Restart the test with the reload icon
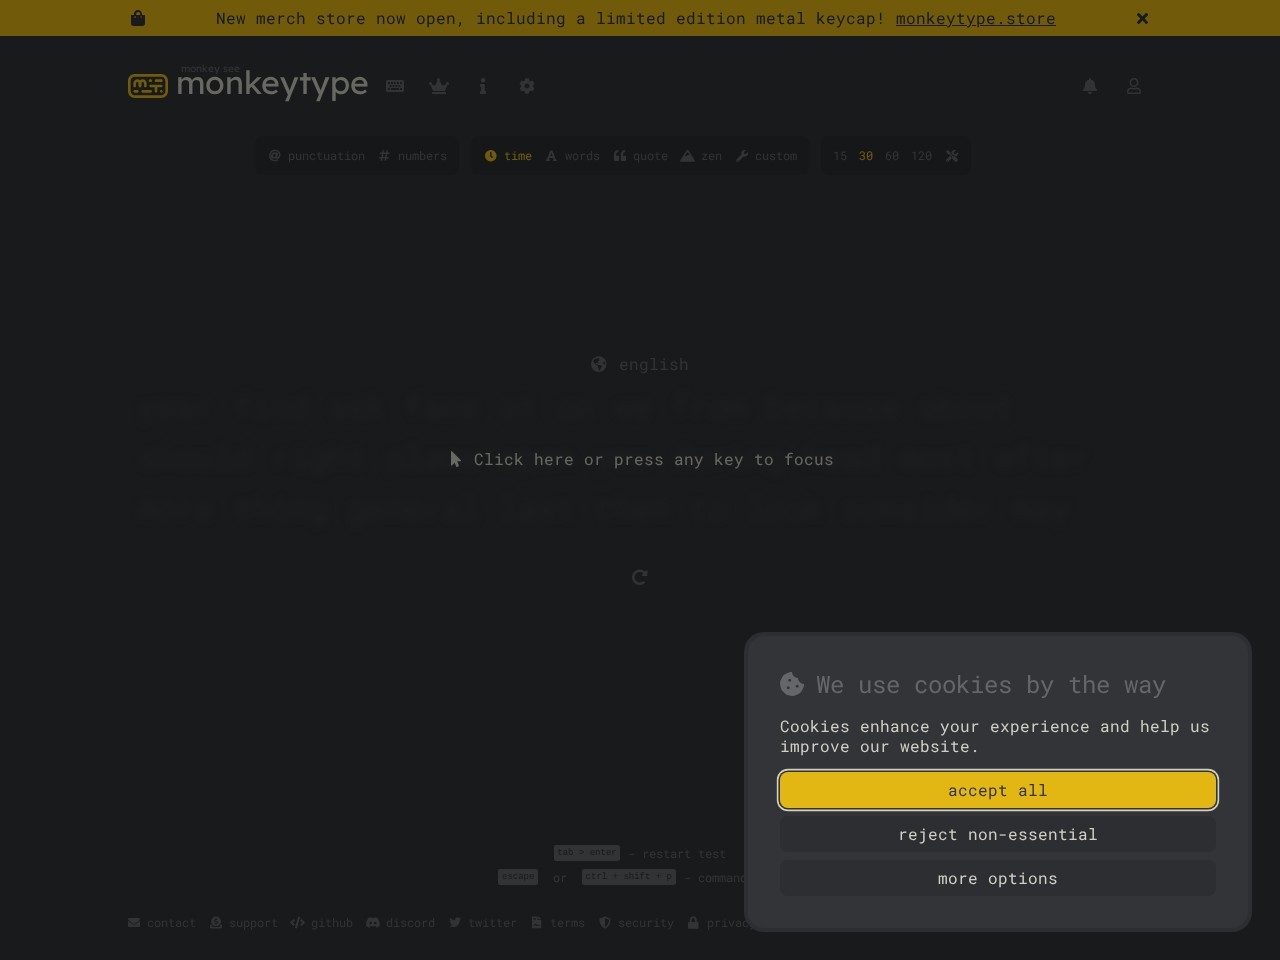This screenshot has width=1280, height=960. point(640,577)
